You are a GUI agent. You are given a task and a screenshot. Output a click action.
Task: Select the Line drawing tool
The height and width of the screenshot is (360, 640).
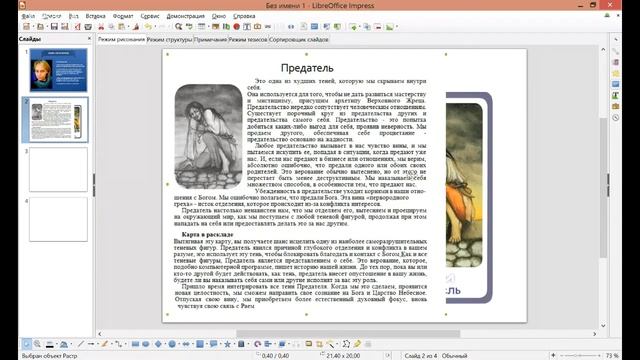(80, 344)
